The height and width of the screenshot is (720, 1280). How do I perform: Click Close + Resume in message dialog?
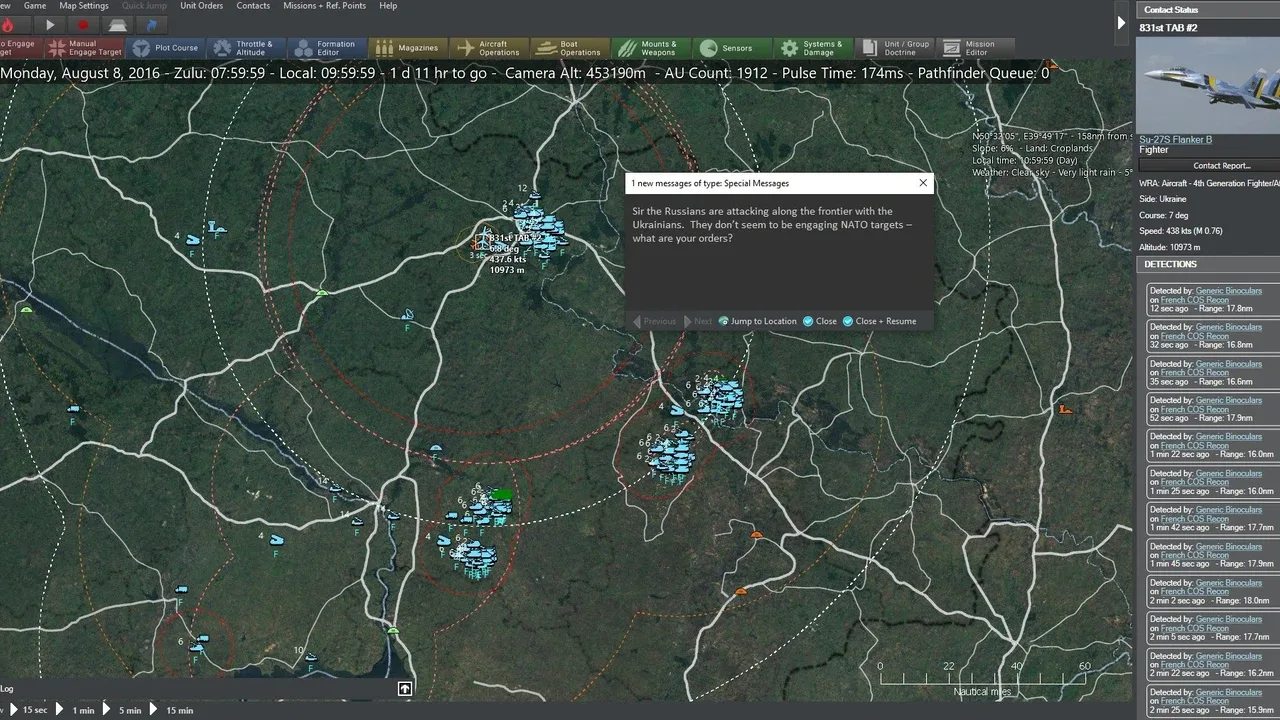(879, 321)
